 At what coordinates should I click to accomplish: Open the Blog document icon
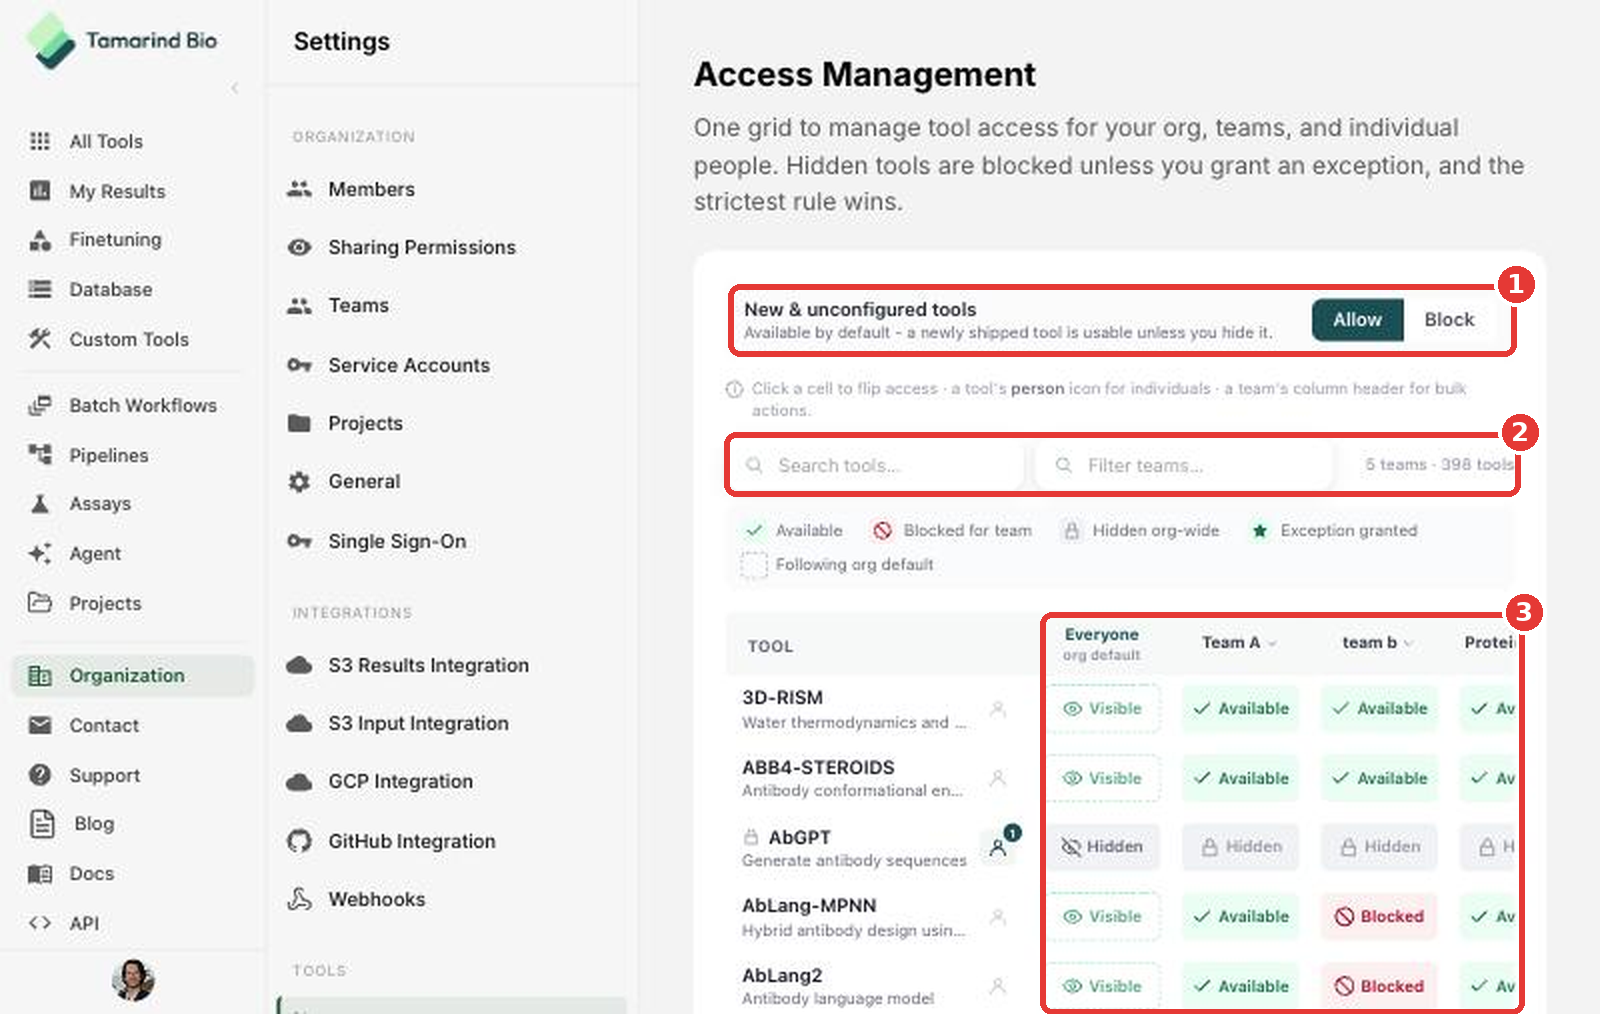42,823
